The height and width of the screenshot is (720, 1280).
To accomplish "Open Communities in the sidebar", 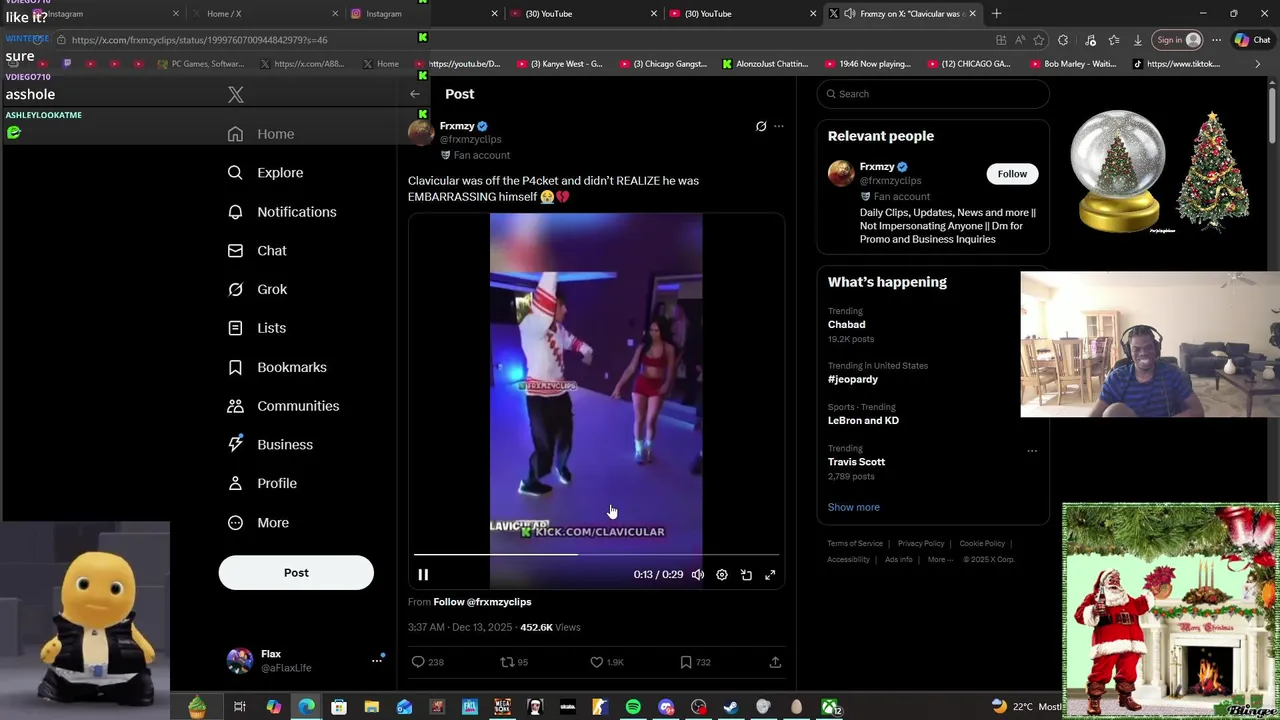I will pyautogui.click(x=284, y=406).
